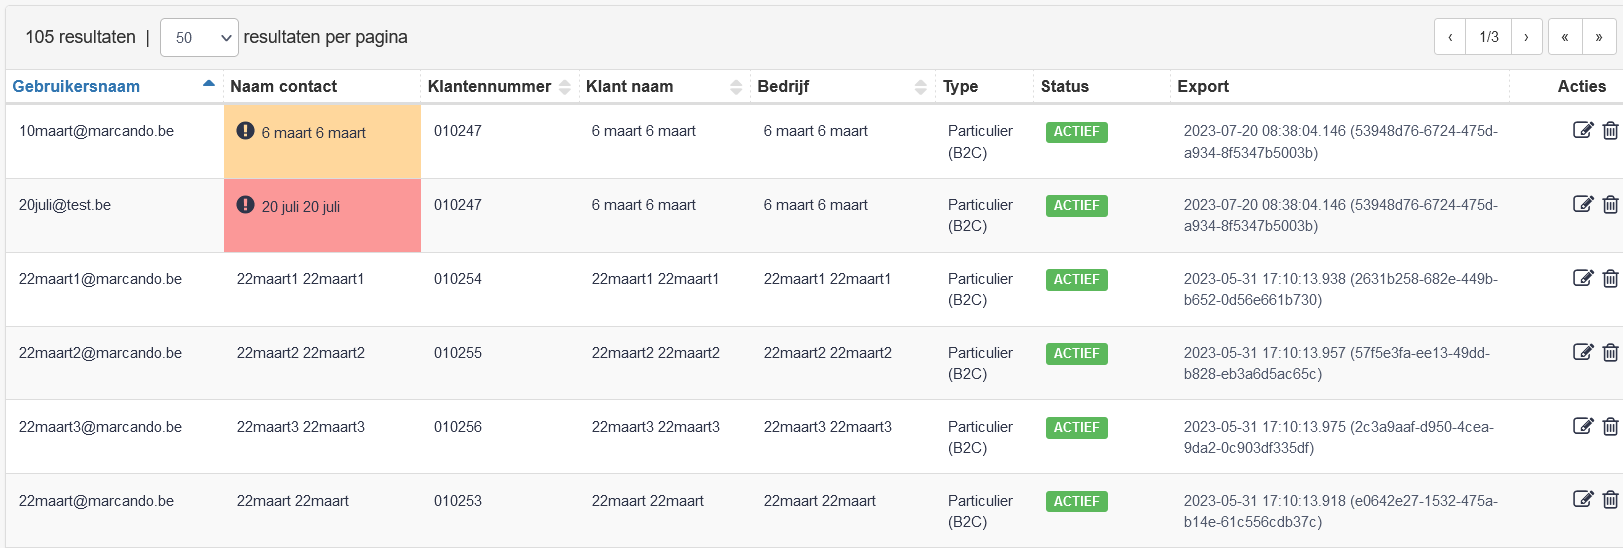Screen dimensions: 1623x548
Task: Click export entry dated 2023-05-31 17:10:13.938
Action: (x=1340, y=289)
